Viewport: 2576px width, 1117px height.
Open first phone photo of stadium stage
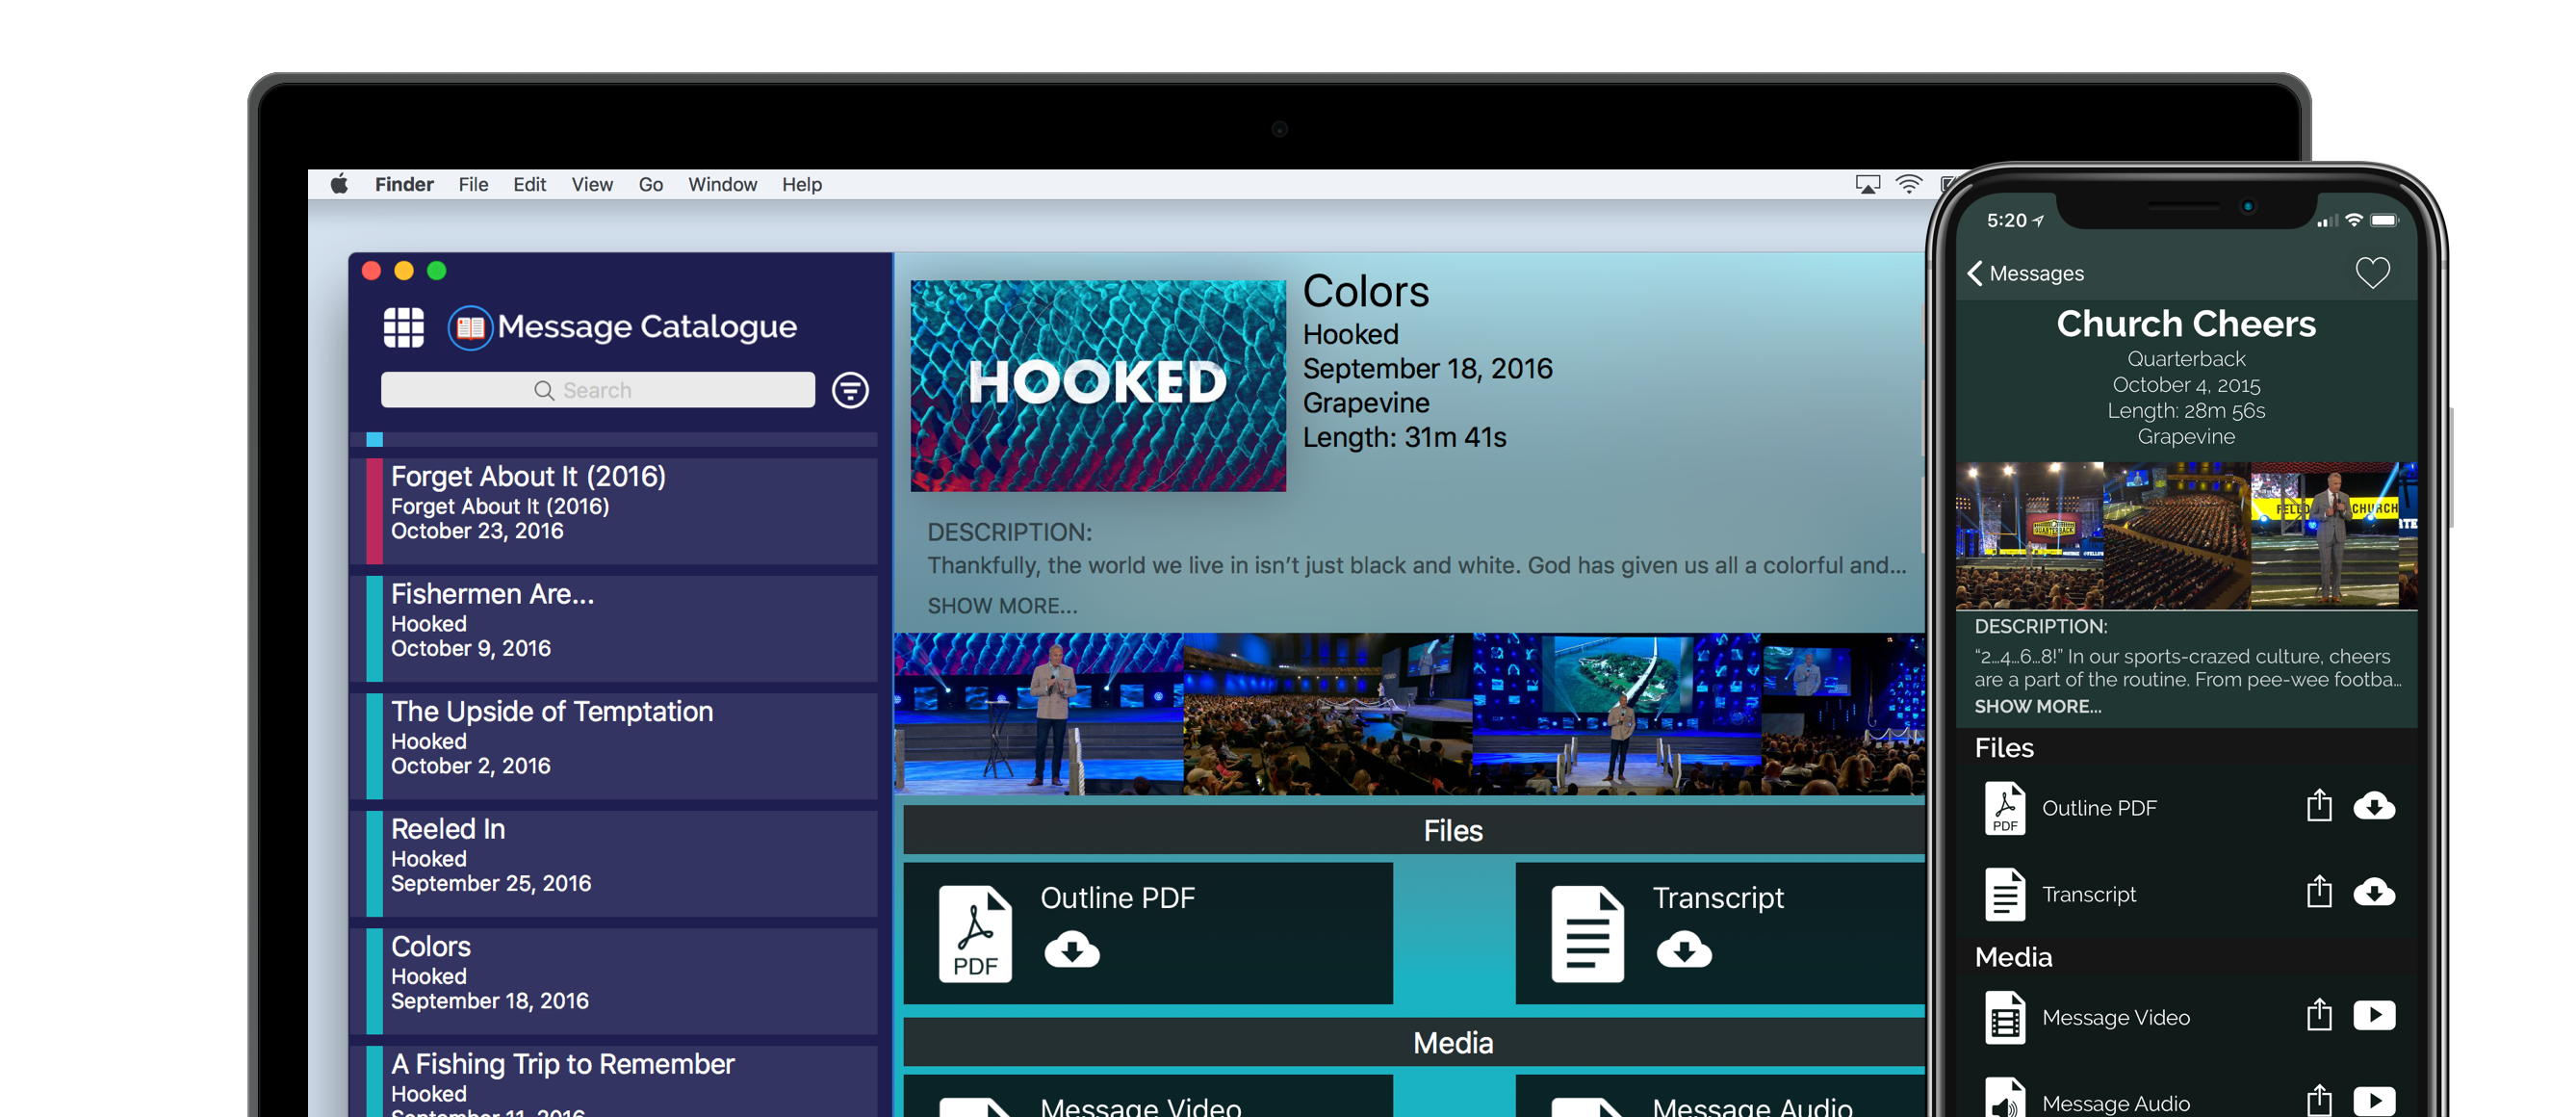tap(2029, 535)
